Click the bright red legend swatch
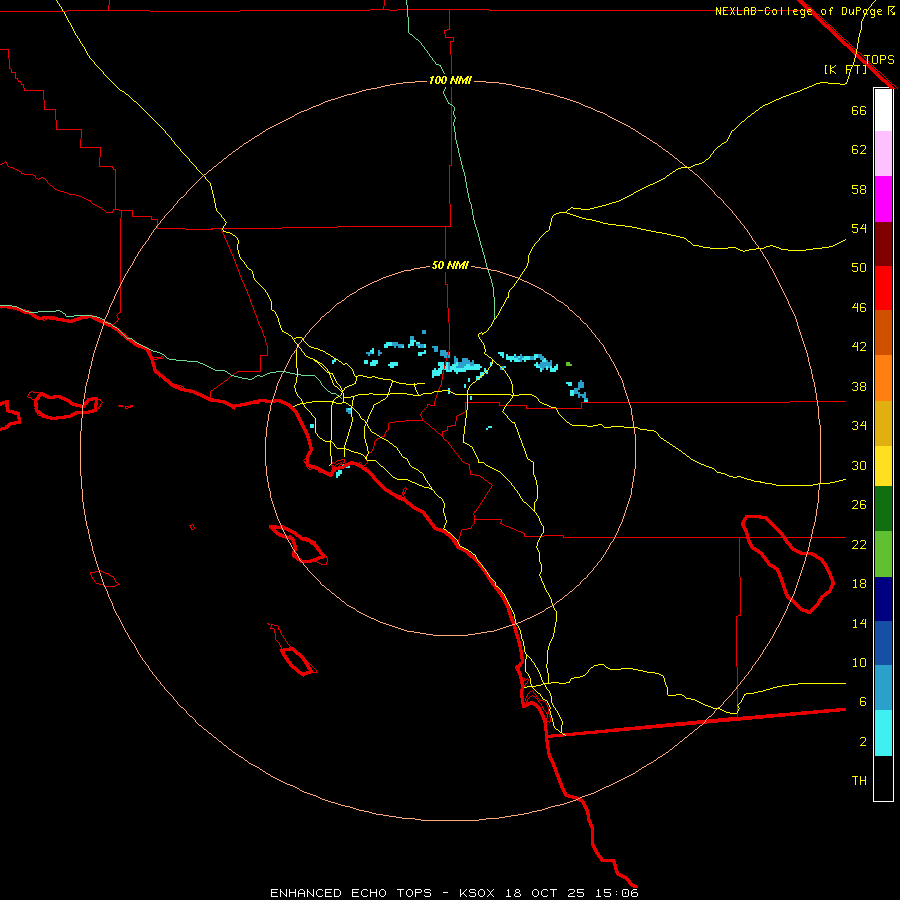The width and height of the screenshot is (900, 900). pyautogui.click(x=883, y=288)
